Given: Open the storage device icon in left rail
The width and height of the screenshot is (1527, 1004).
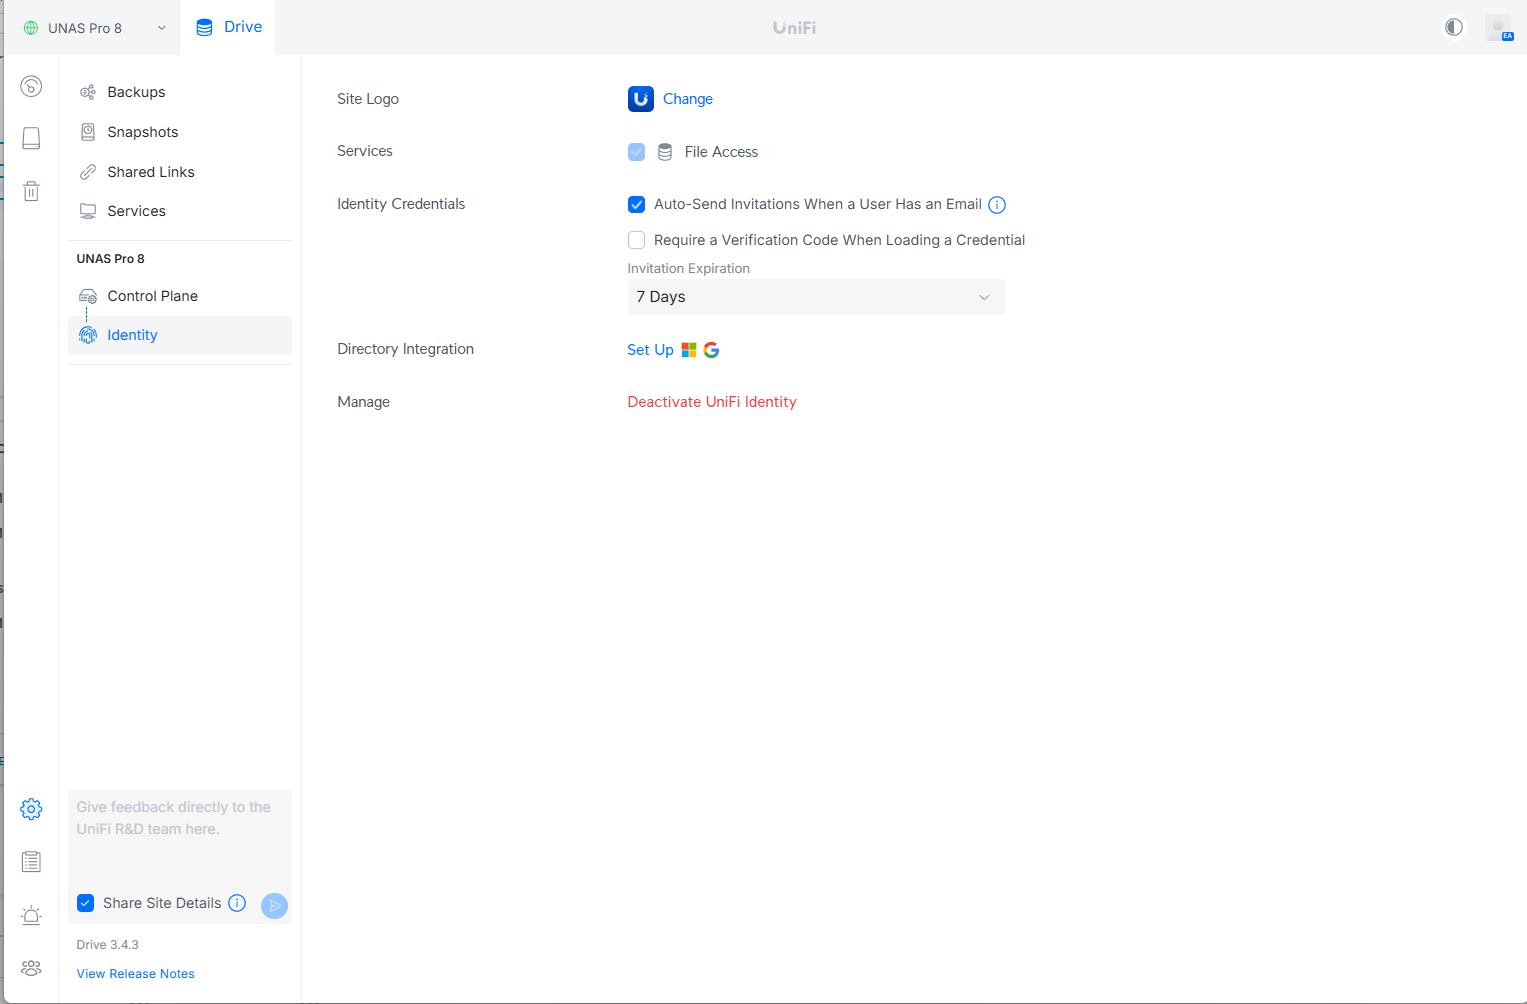Looking at the screenshot, I should 31,138.
